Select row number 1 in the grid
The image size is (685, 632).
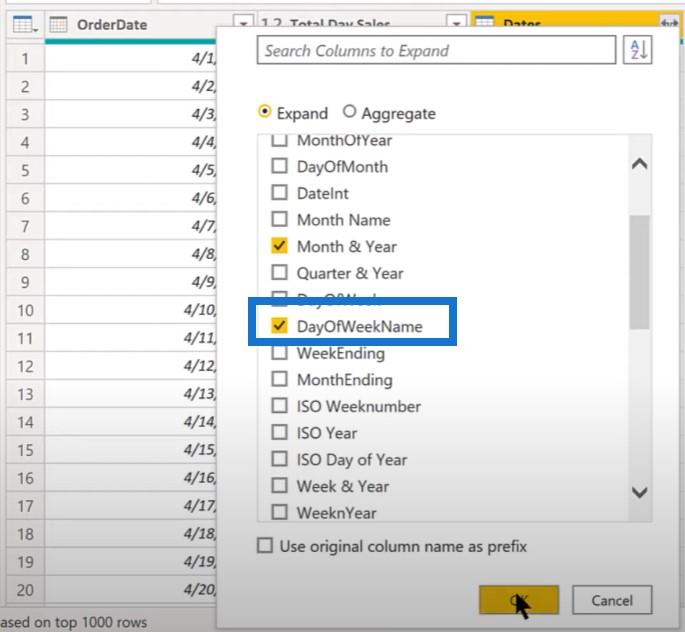pos(25,59)
